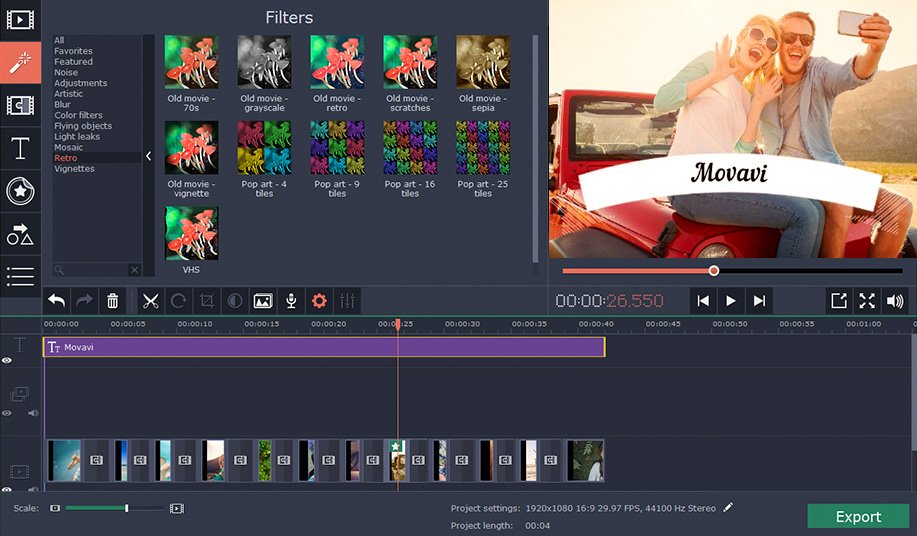This screenshot has width=917, height=536.
Task: Click the Export button
Action: [858, 517]
